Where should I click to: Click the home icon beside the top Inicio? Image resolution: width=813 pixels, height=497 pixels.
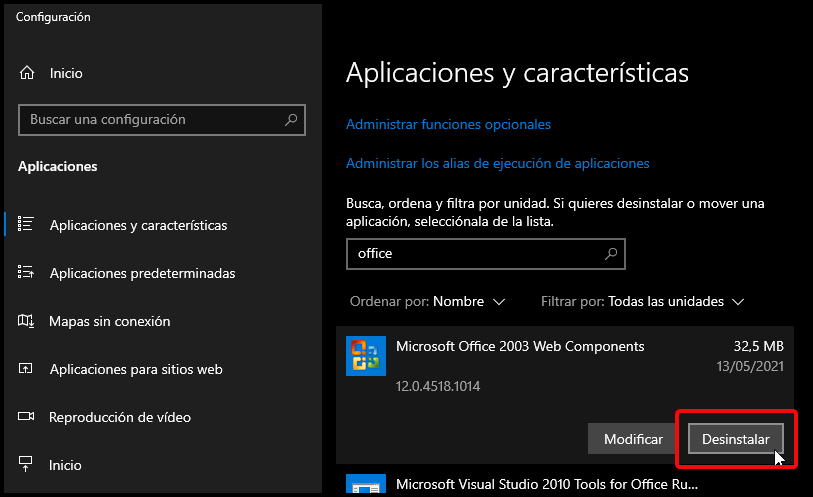pyautogui.click(x=27, y=73)
